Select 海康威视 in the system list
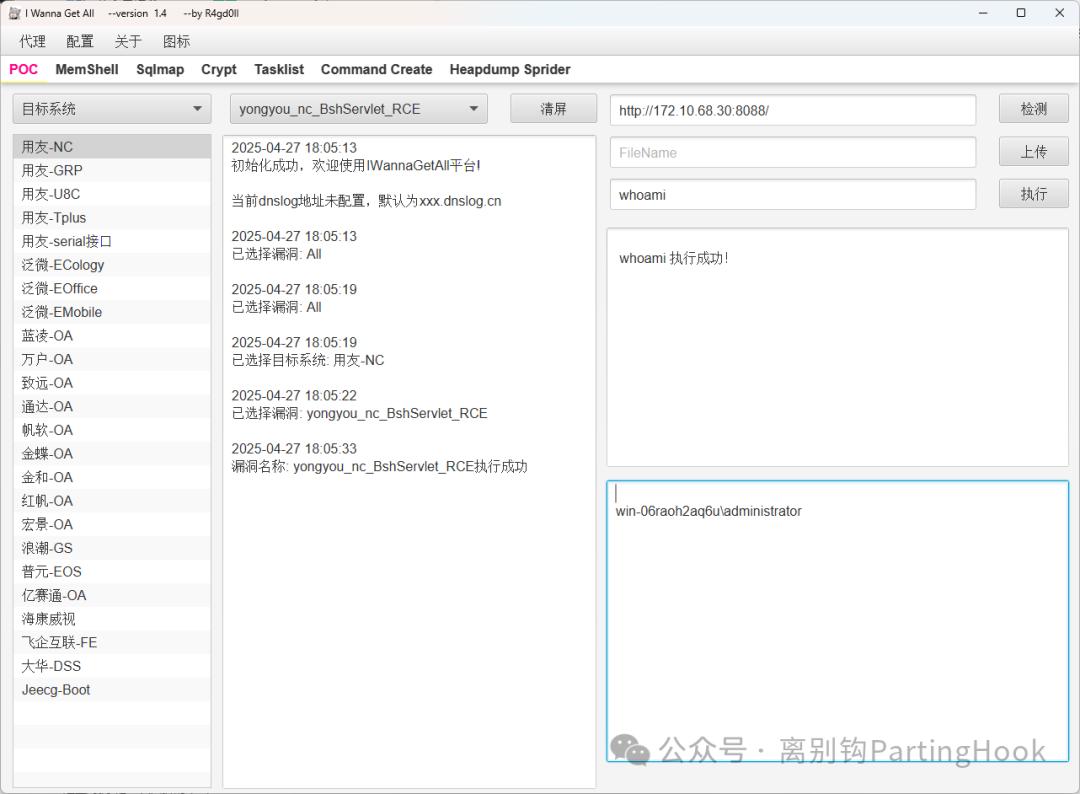The height and width of the screenshot is (794, 1080). click(x=112, y=618)
